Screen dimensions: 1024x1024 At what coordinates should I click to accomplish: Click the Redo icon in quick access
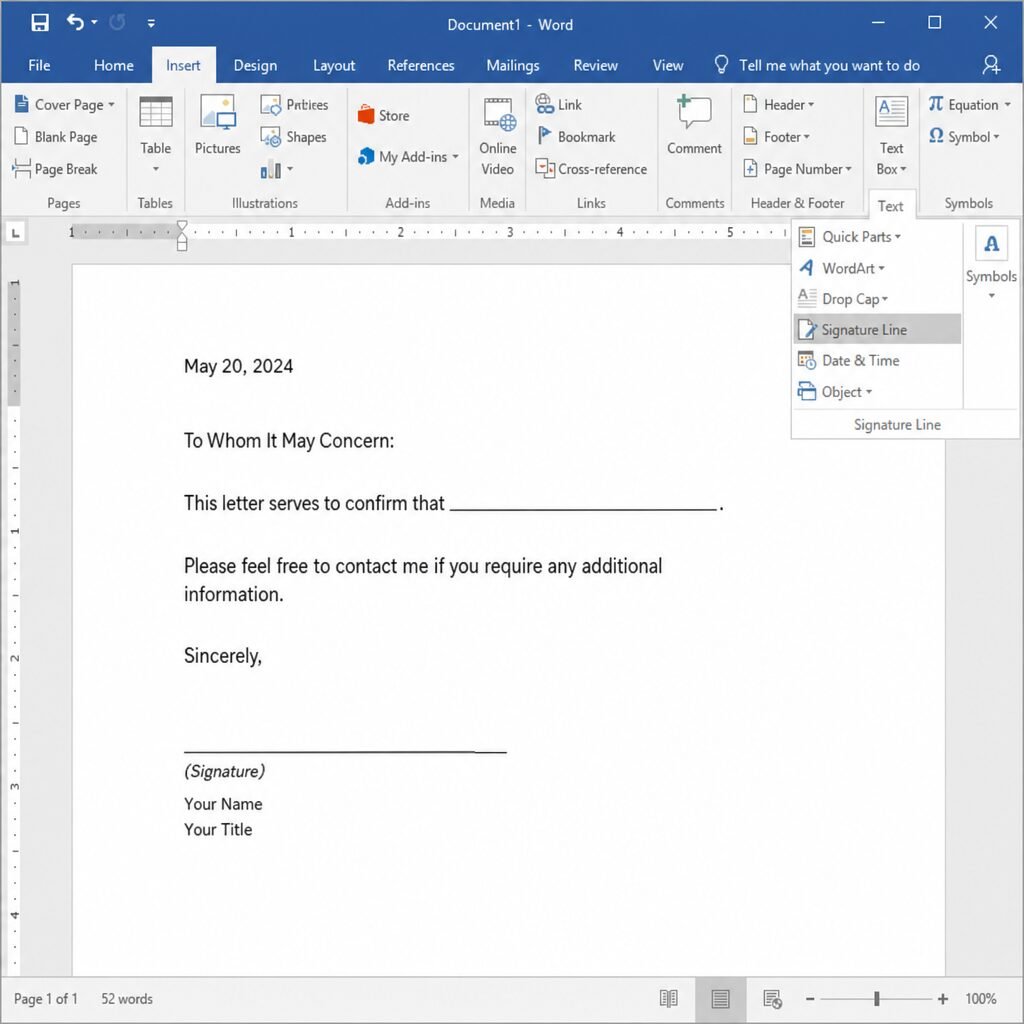[x=118, y=23]
